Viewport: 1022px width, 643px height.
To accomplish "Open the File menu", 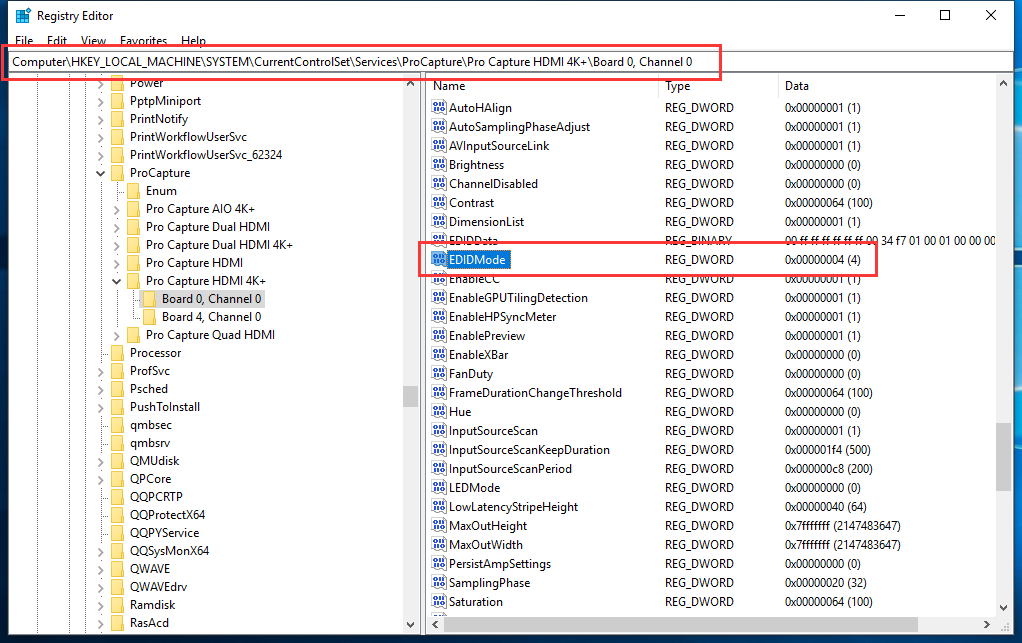I will pyautogui.click(x=24, y=40).
